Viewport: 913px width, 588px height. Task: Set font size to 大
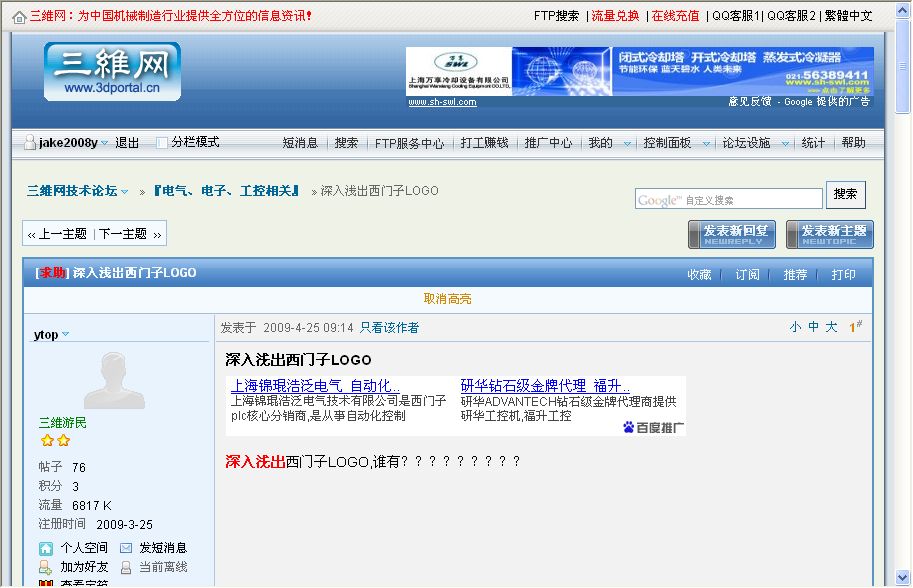[831, 327]
